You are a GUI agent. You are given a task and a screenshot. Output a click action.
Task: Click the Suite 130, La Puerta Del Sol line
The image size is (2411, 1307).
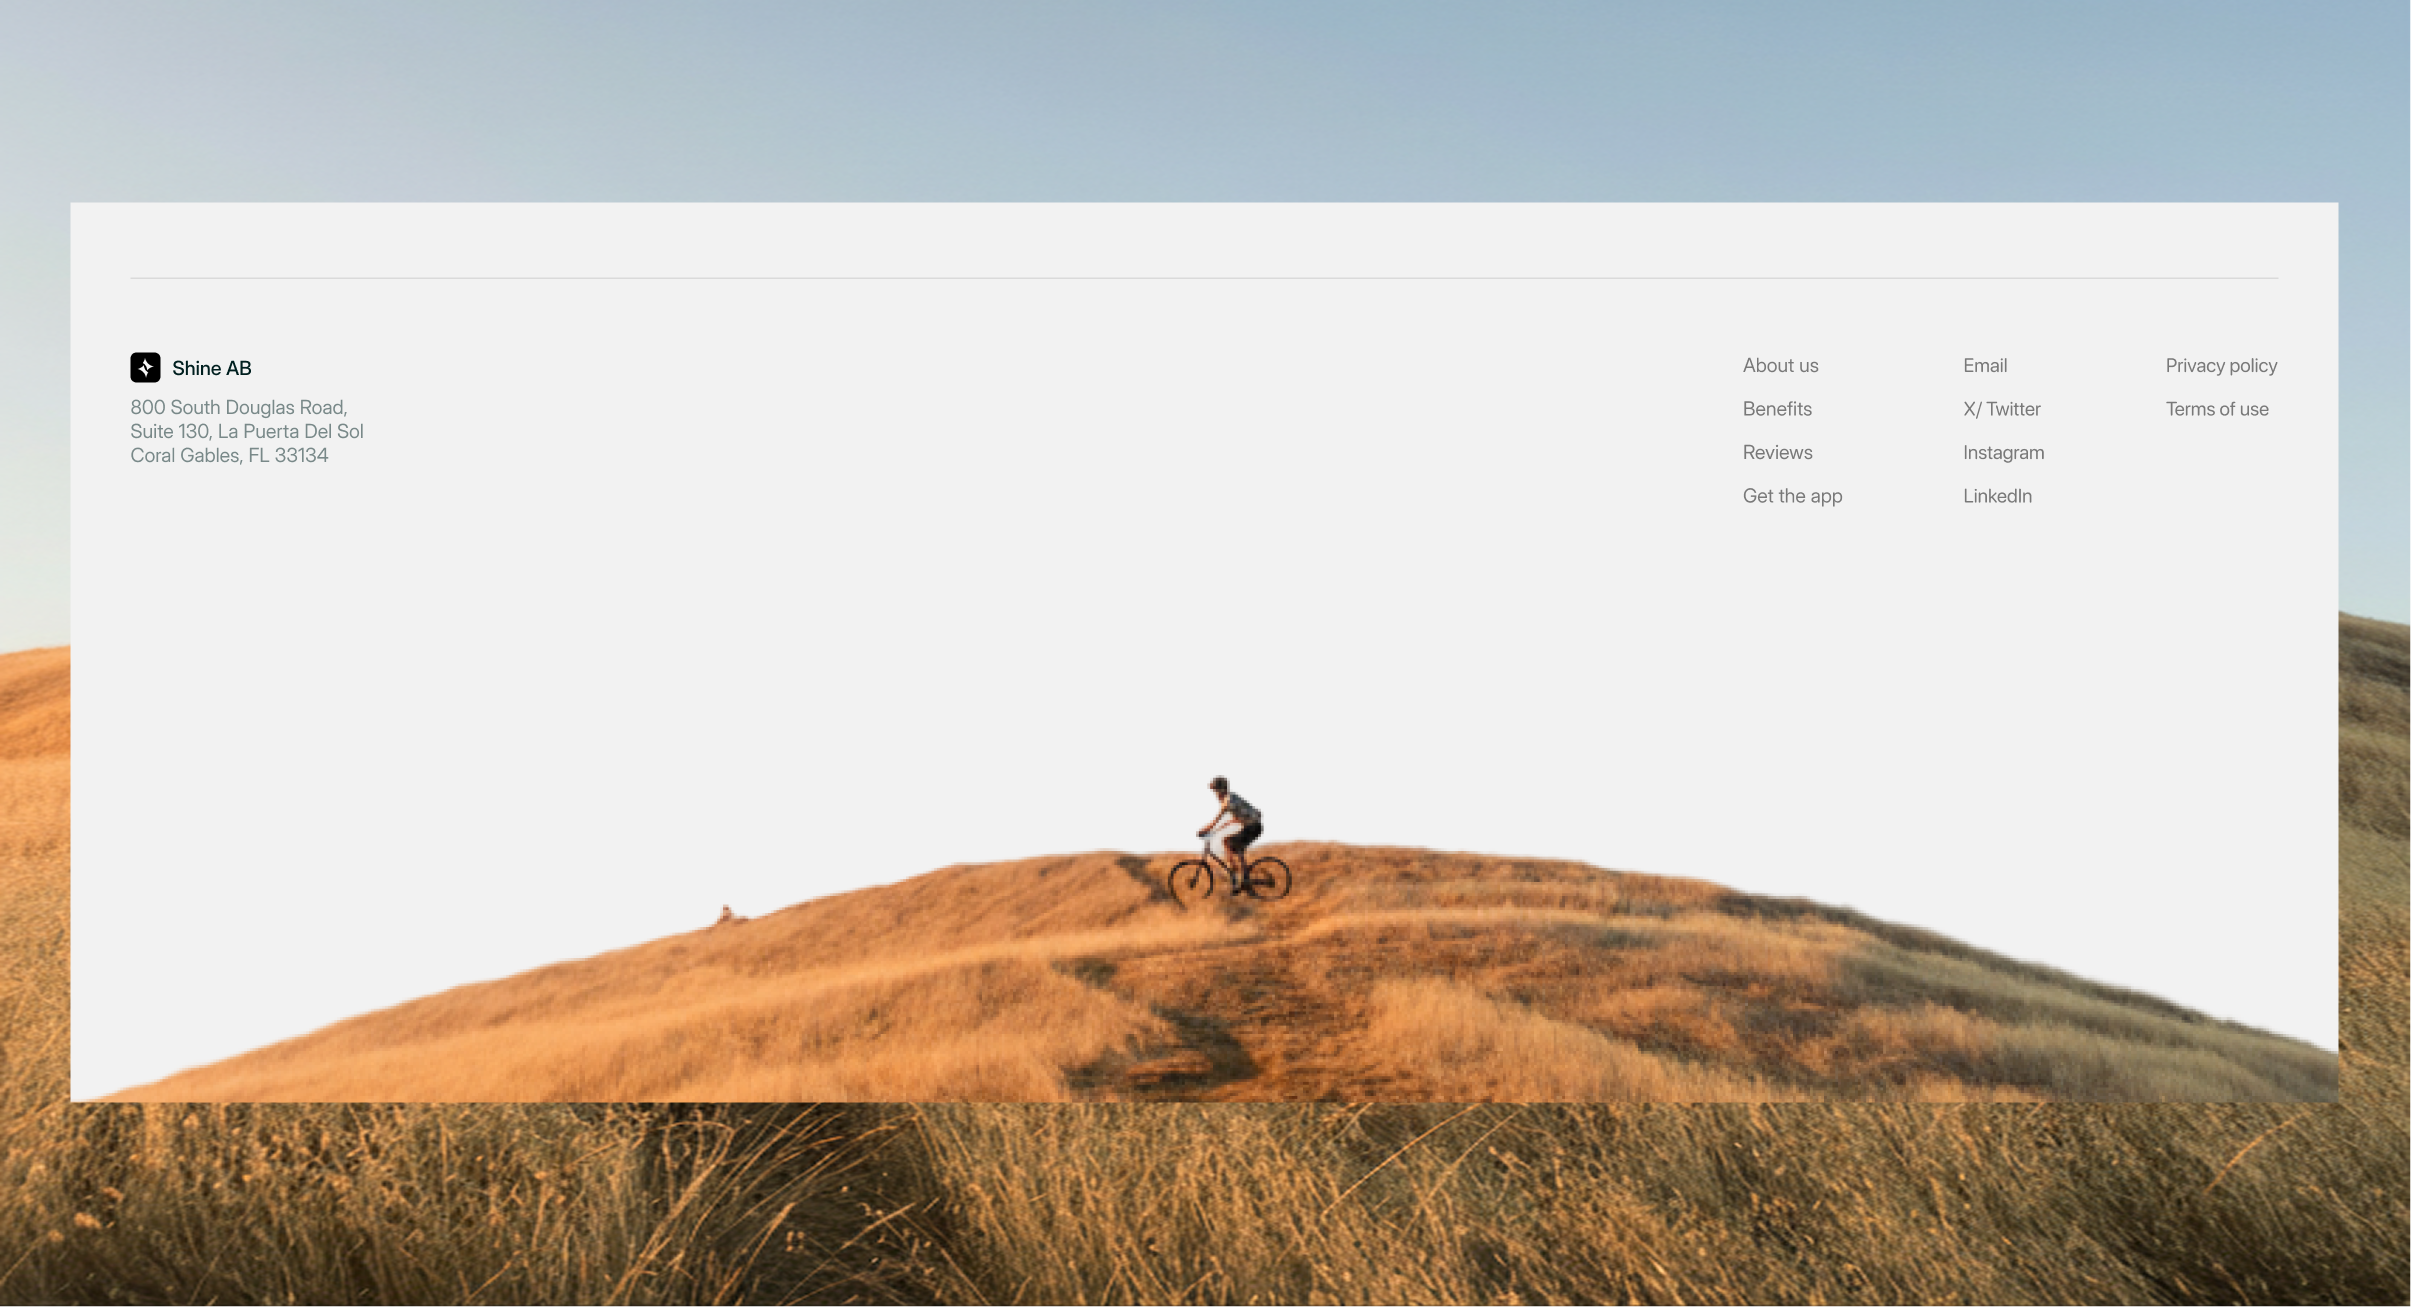pos(246,431)
